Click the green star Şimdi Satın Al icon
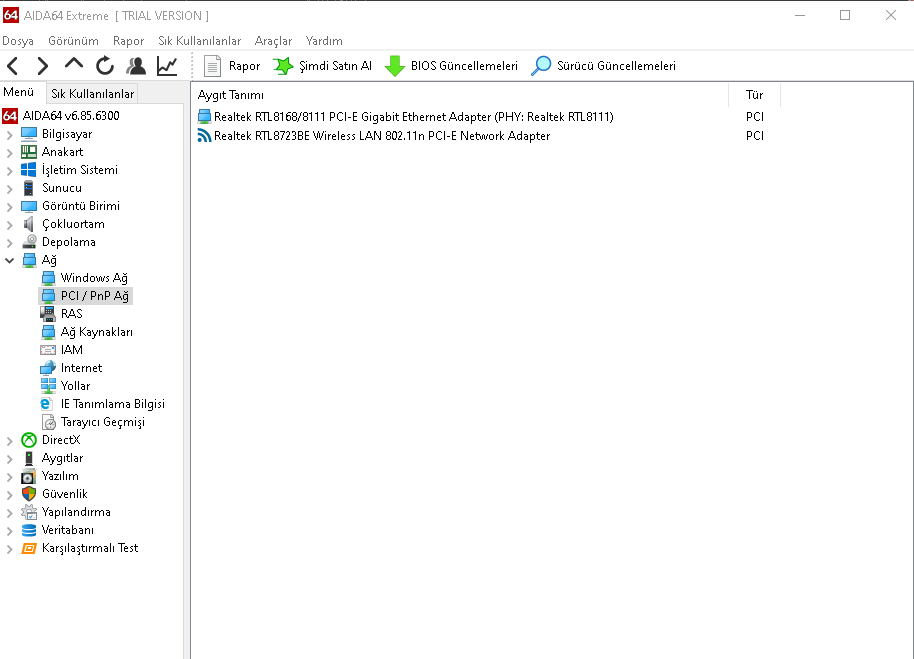The width and height of the screenshot is (914, 659). [283, 66]
